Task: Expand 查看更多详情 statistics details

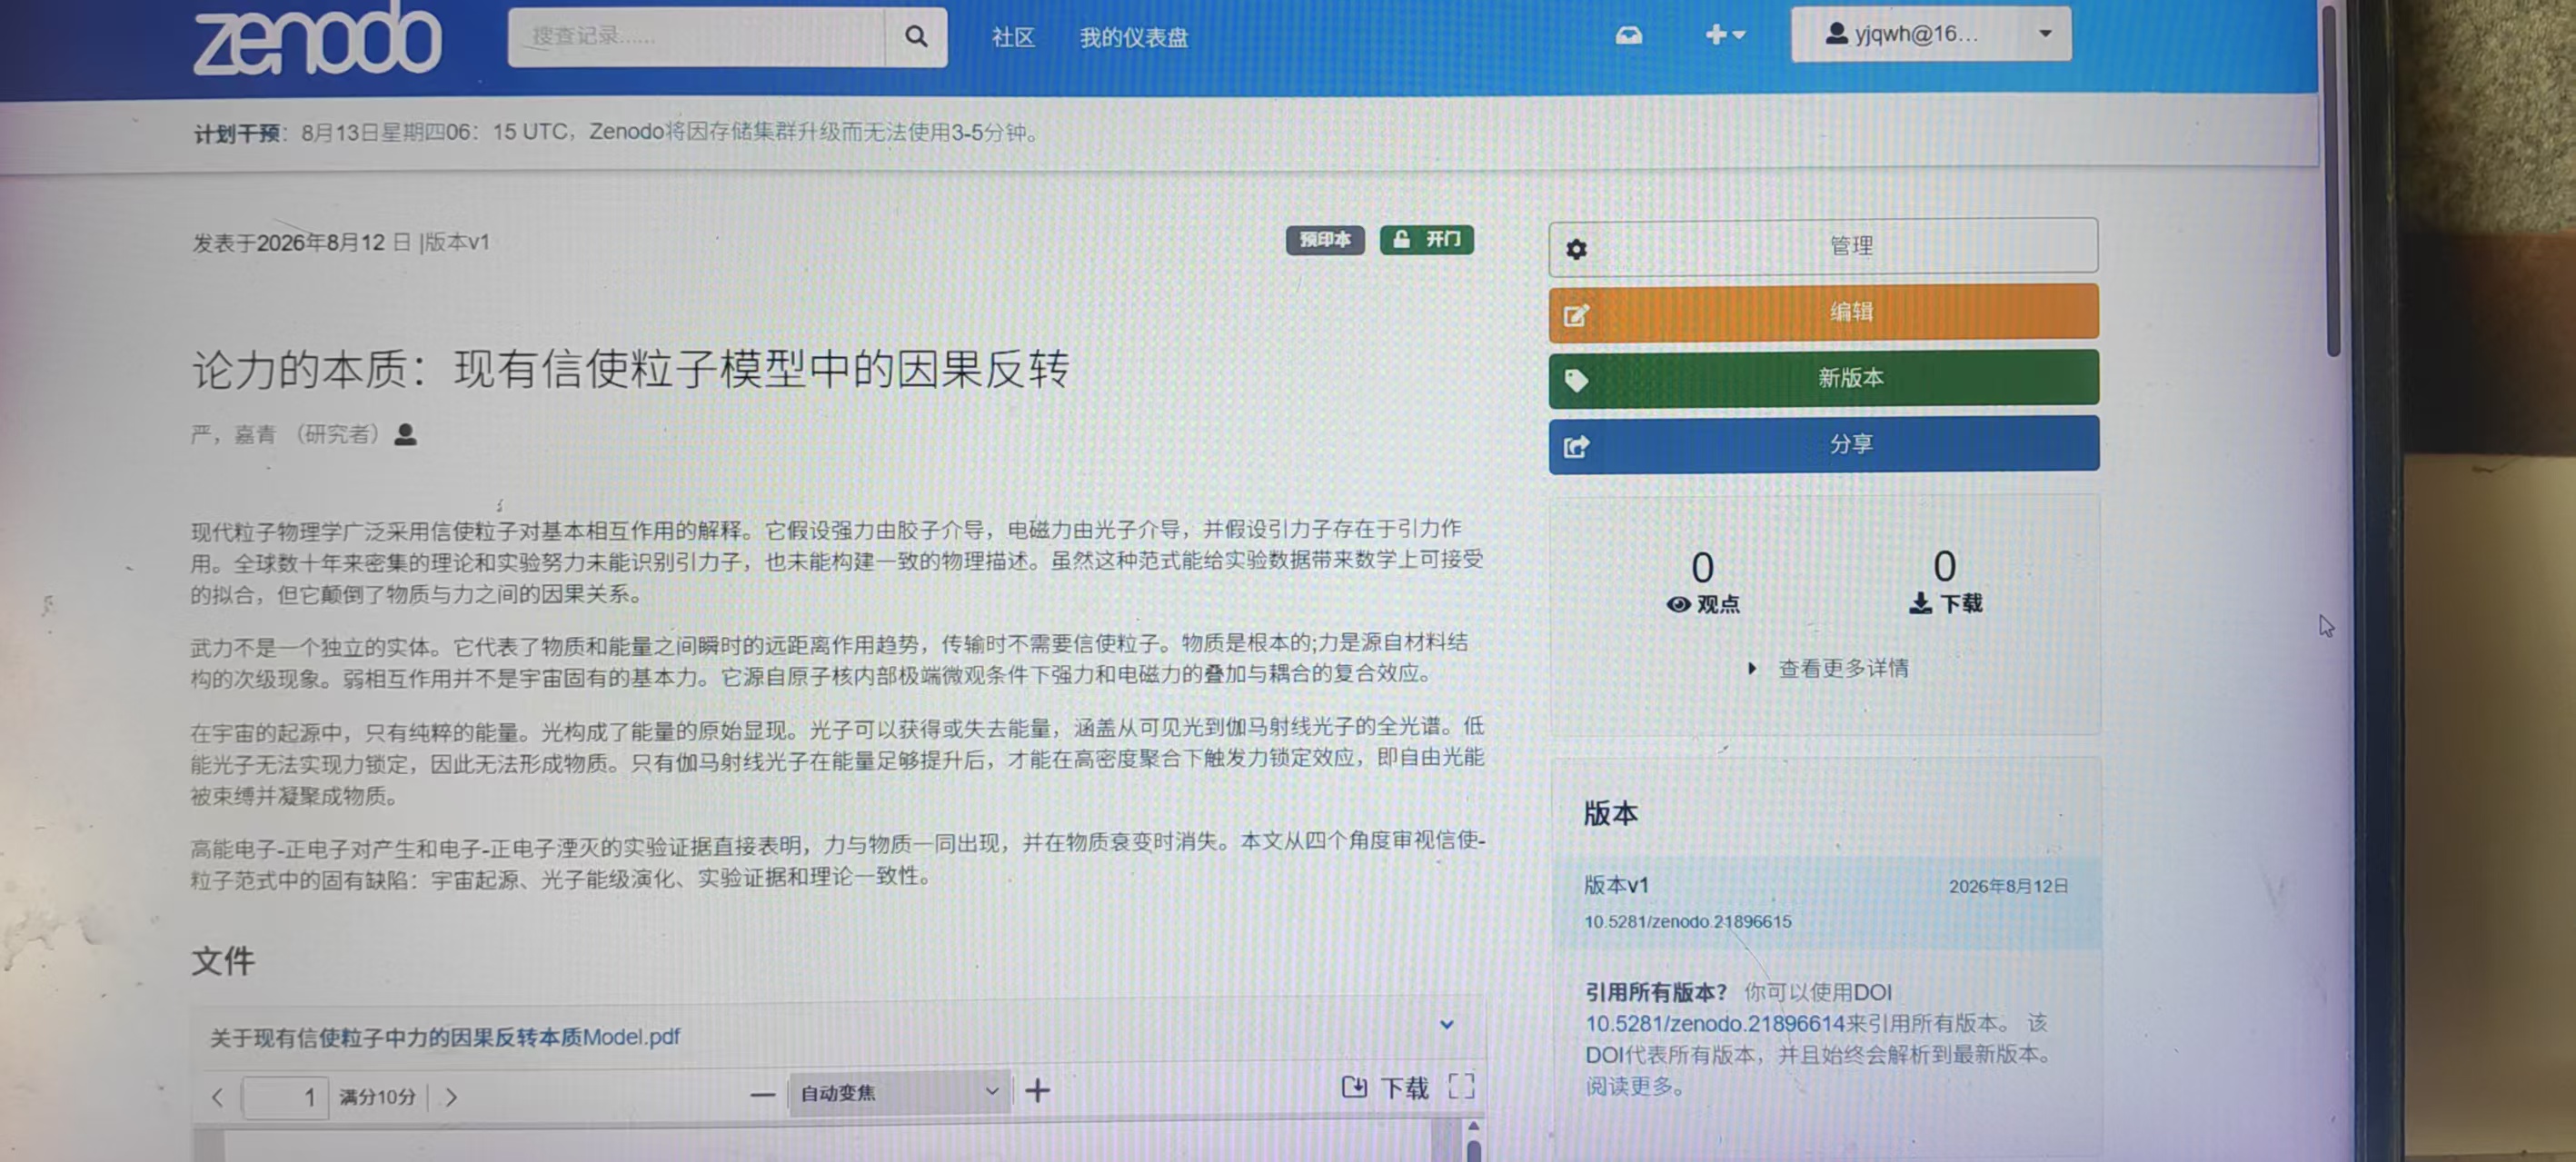Action: click(1828, 668)
